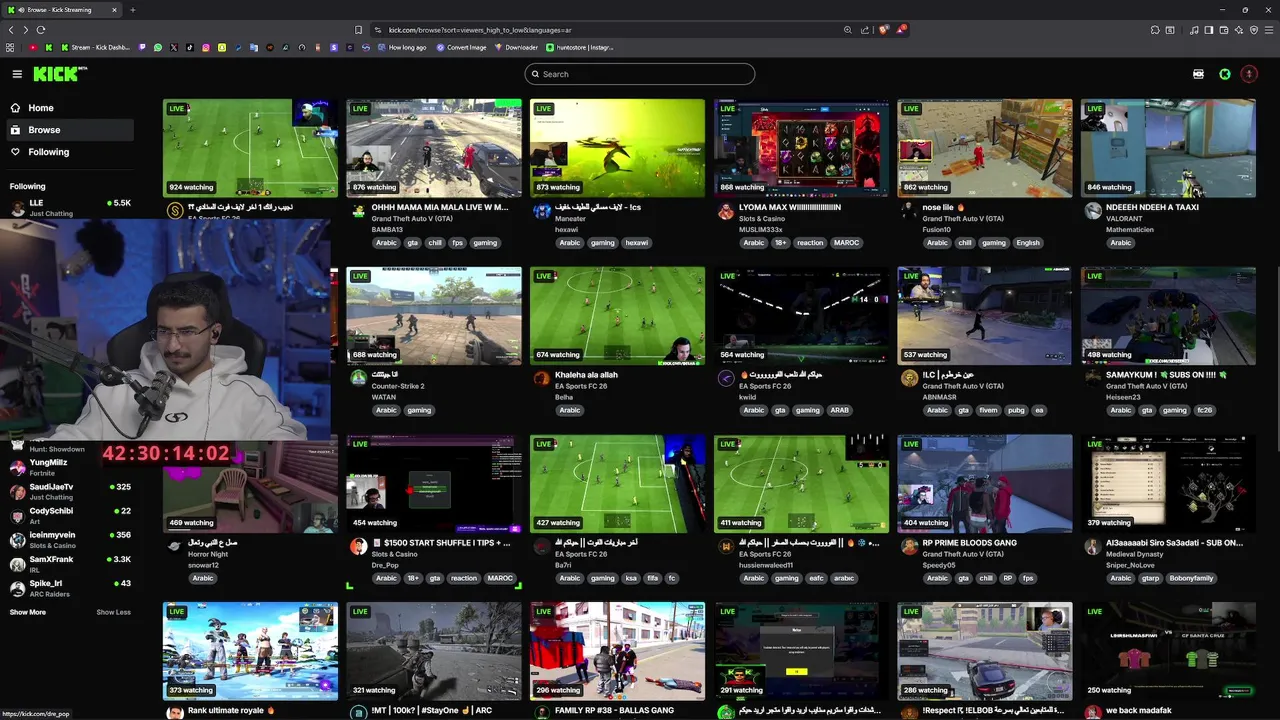Open the Kick hamburger sidebar menu
Viewport: 1280px width, 720px height.
pyautogui.click(x=17, y=74)
